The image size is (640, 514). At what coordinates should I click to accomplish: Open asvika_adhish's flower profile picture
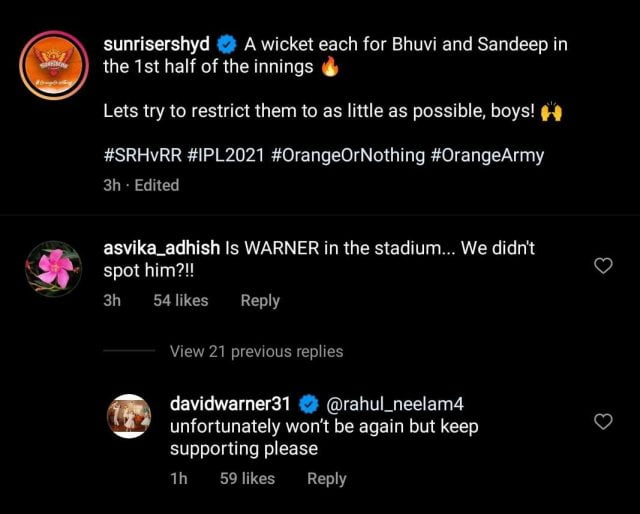point(52,268)
